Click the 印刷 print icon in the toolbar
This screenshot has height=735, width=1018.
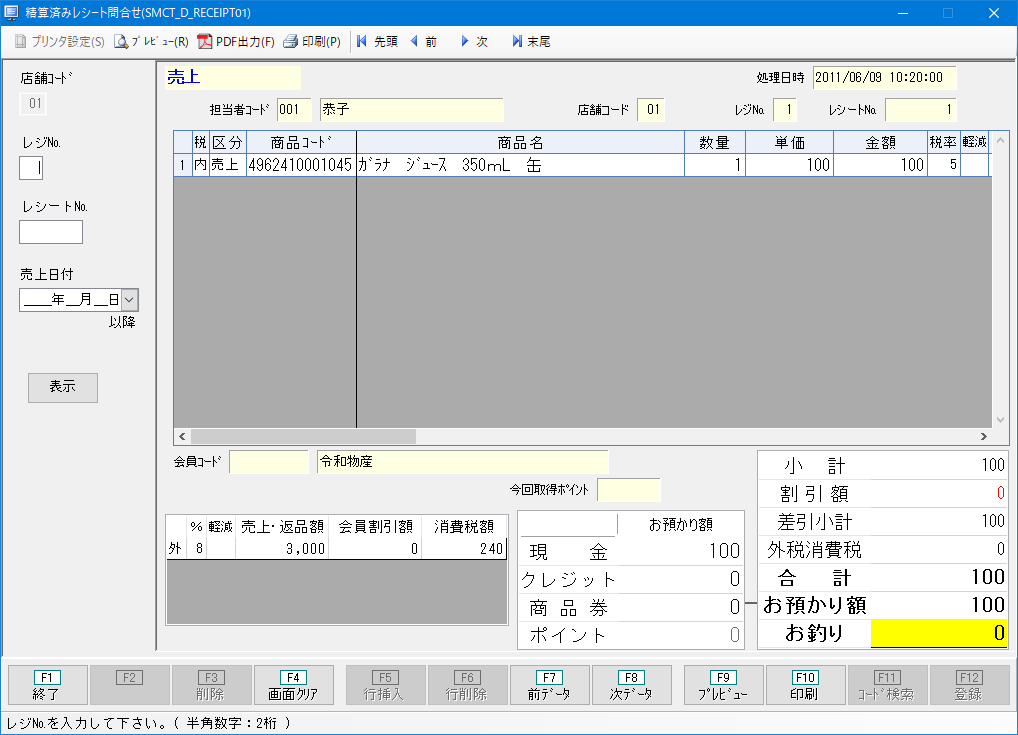pyautogui.click(x=310, y=43)
